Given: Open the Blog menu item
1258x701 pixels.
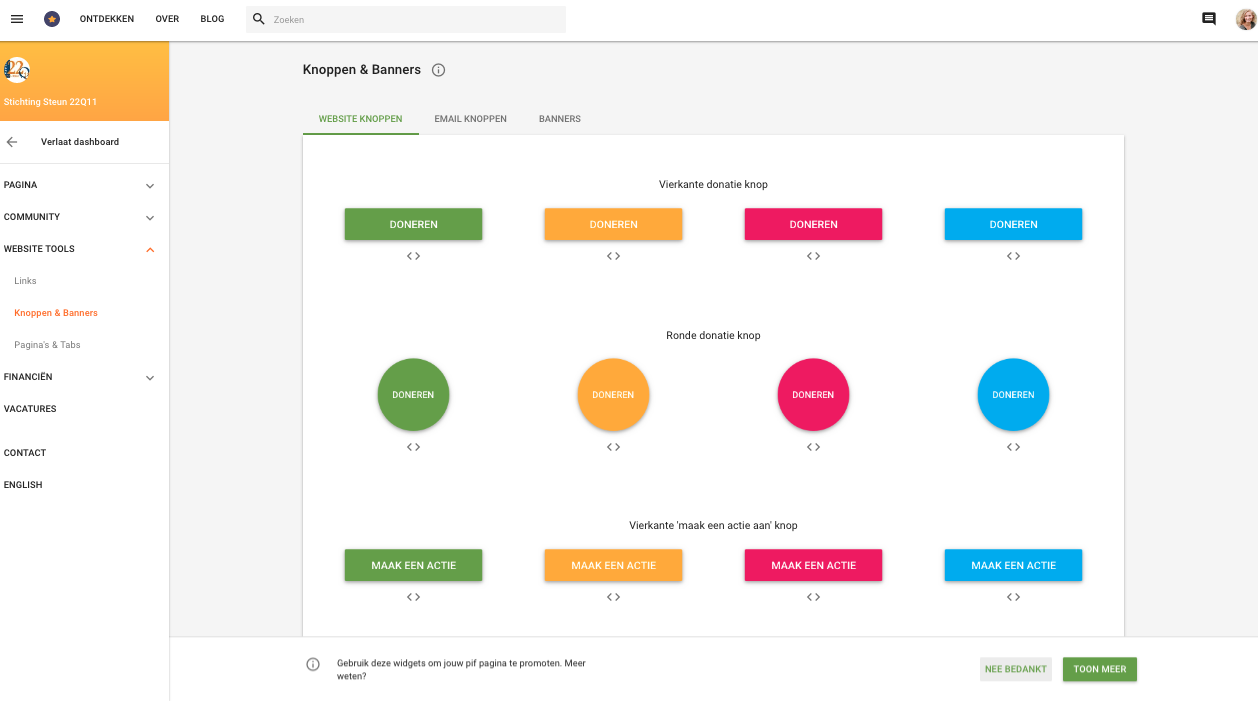Looking at the screenshot, I should (212, 19).
